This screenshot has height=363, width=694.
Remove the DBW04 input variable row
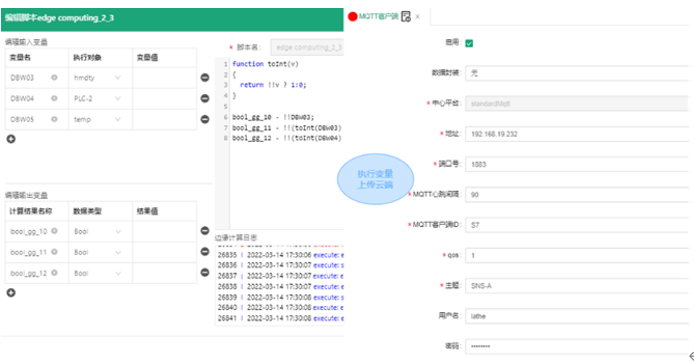[205, 98]
